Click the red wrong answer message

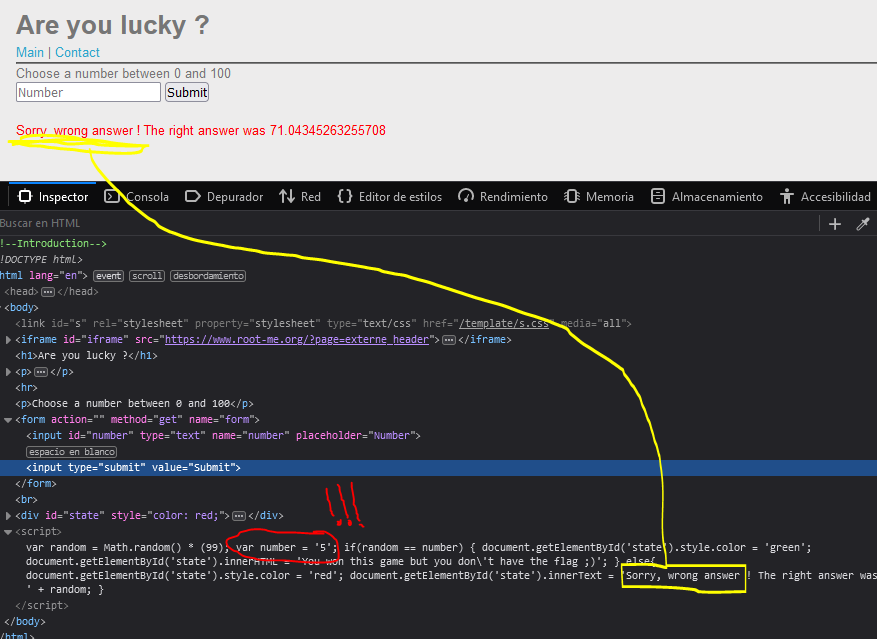(x=201, y=130)
